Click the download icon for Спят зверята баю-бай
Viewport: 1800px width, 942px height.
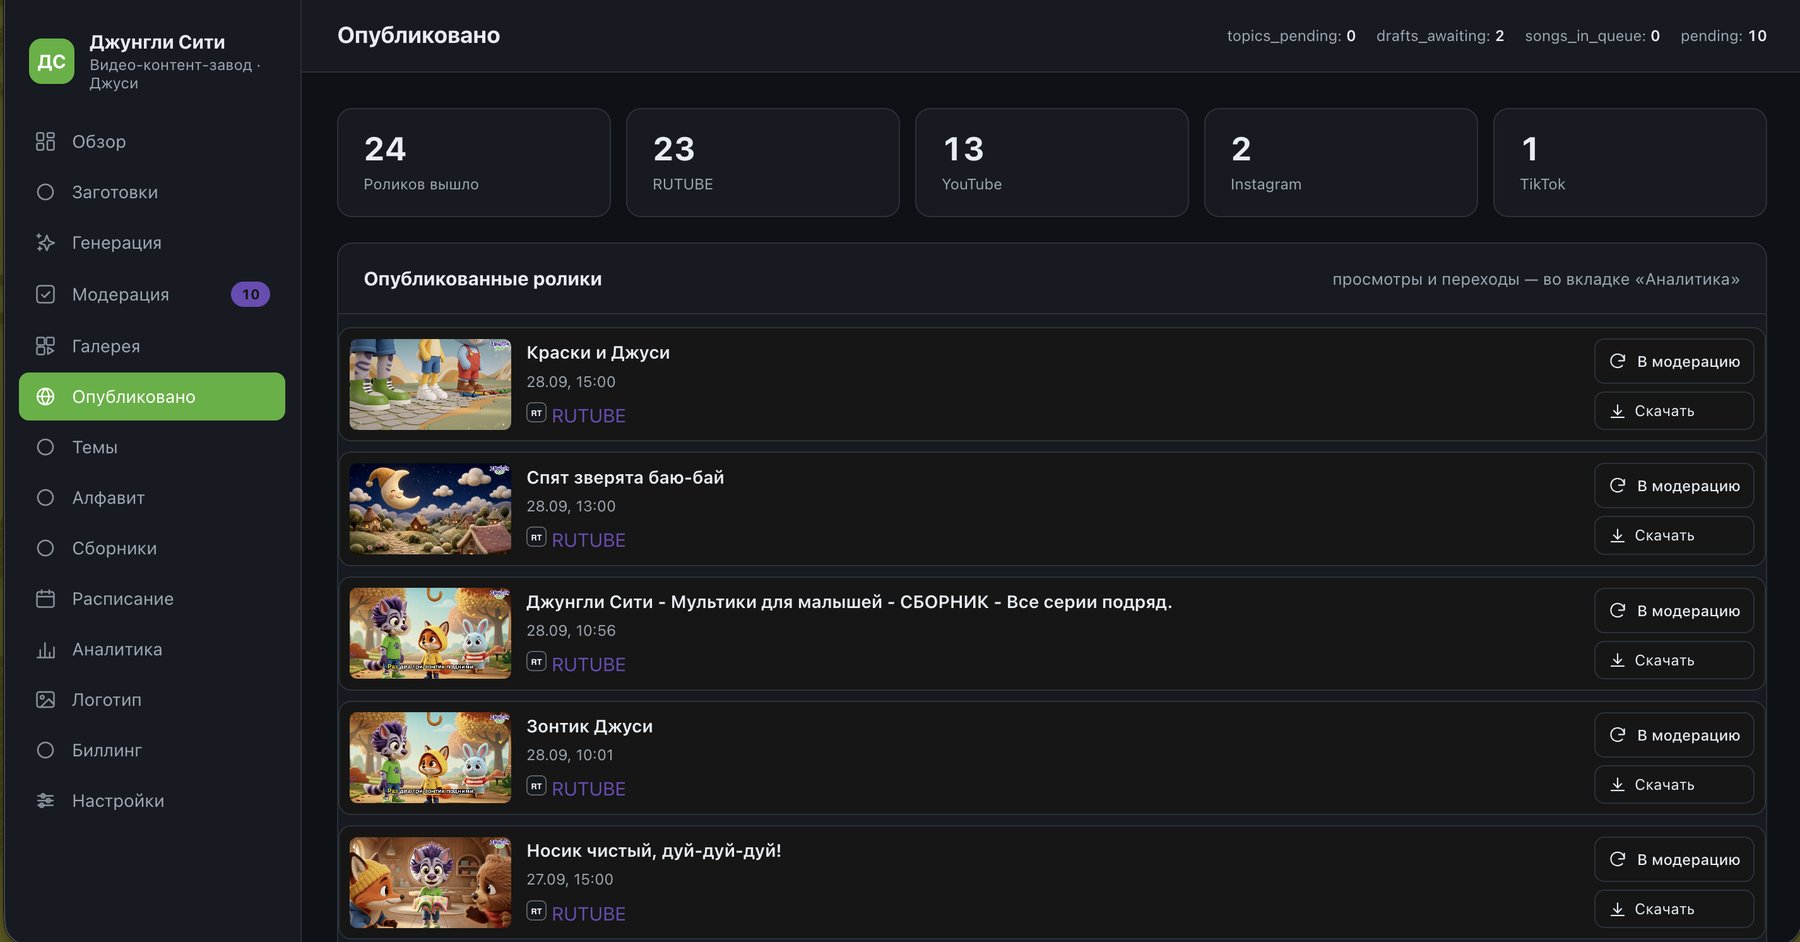click(1617, 536)
